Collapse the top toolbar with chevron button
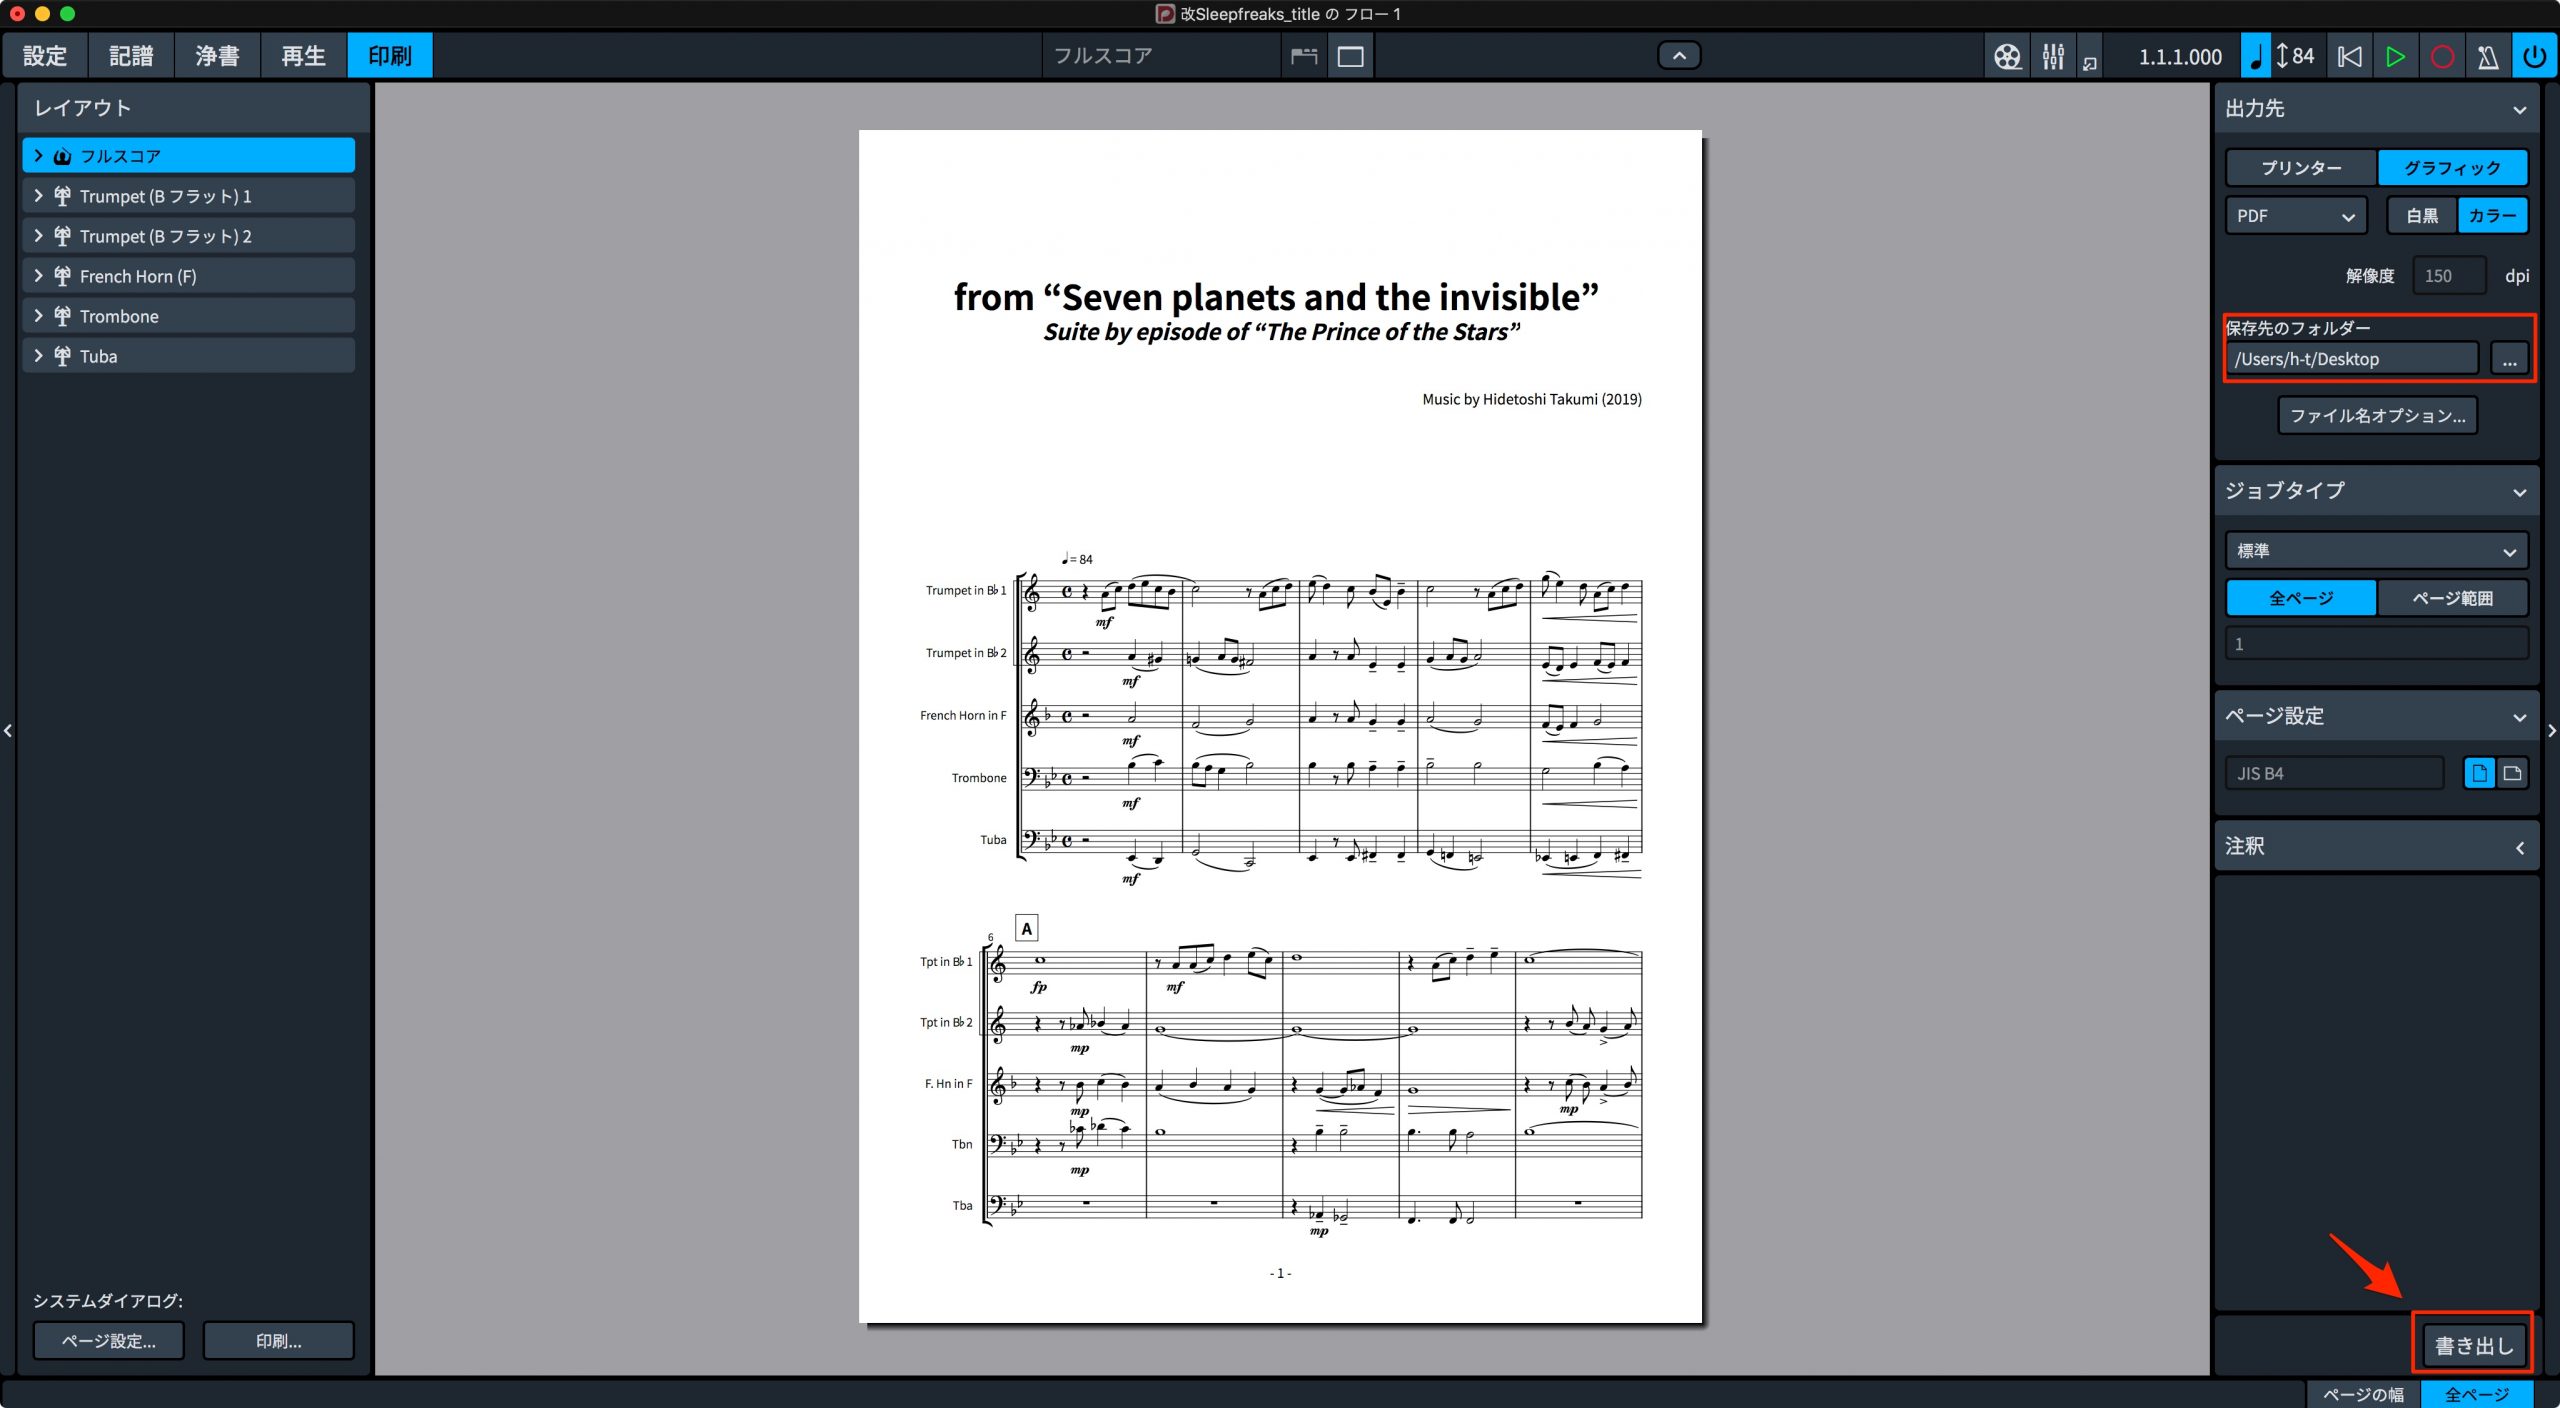 (1680, 56)
